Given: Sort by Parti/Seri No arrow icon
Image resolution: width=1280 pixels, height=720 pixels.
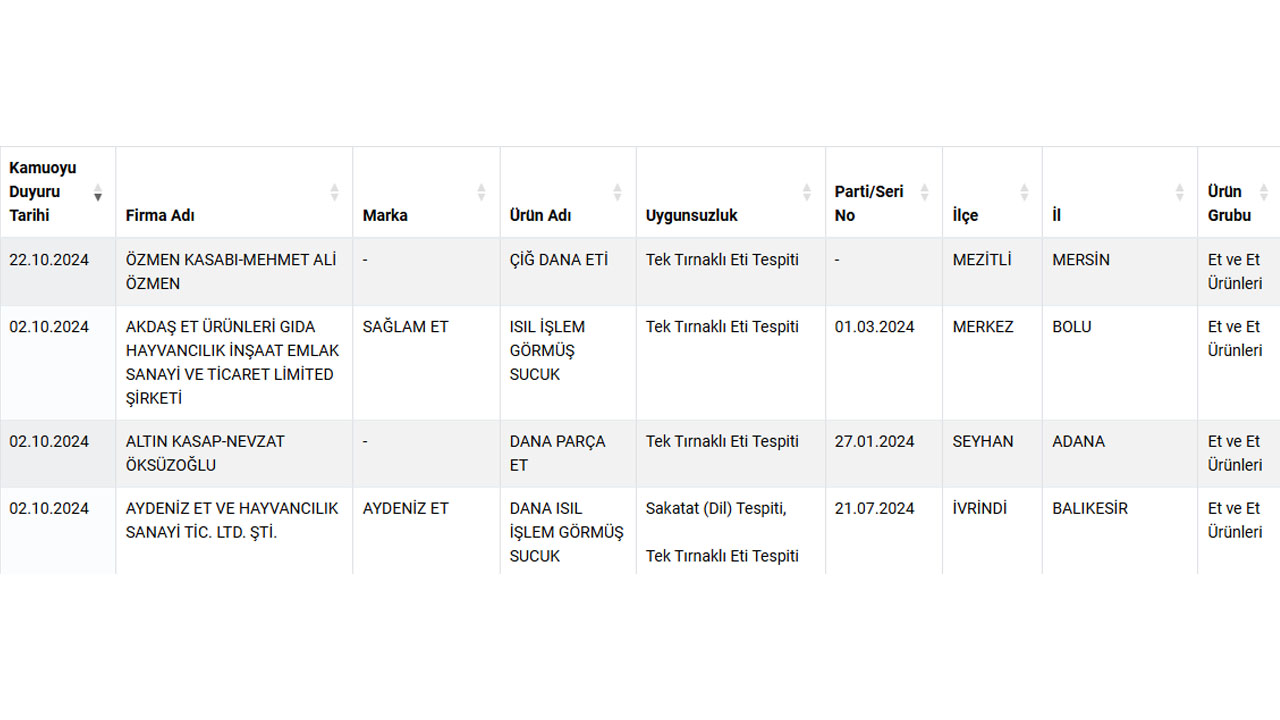Looking at the screenshot, I should click(x=924, y=192).
